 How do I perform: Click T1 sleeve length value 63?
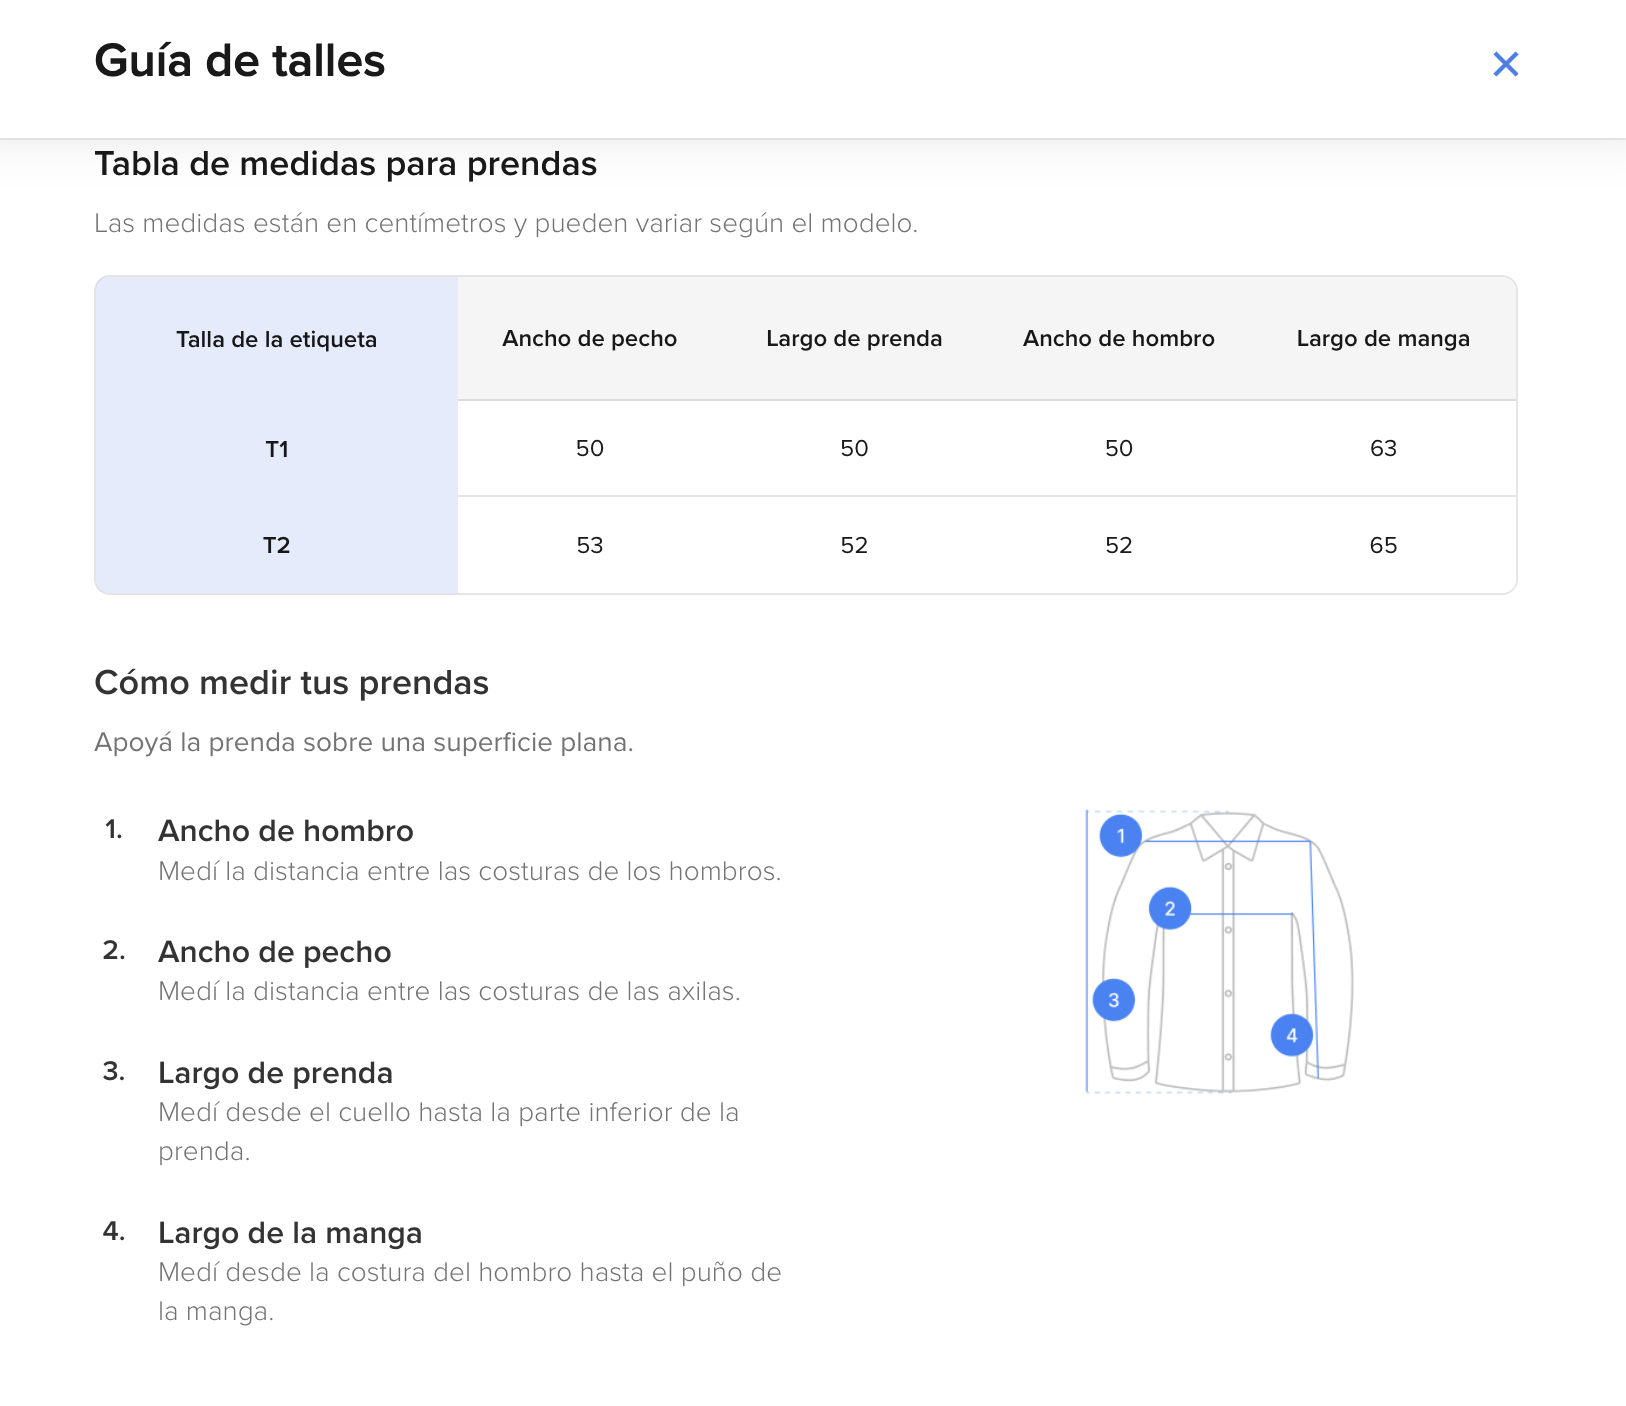point(1383,448)
